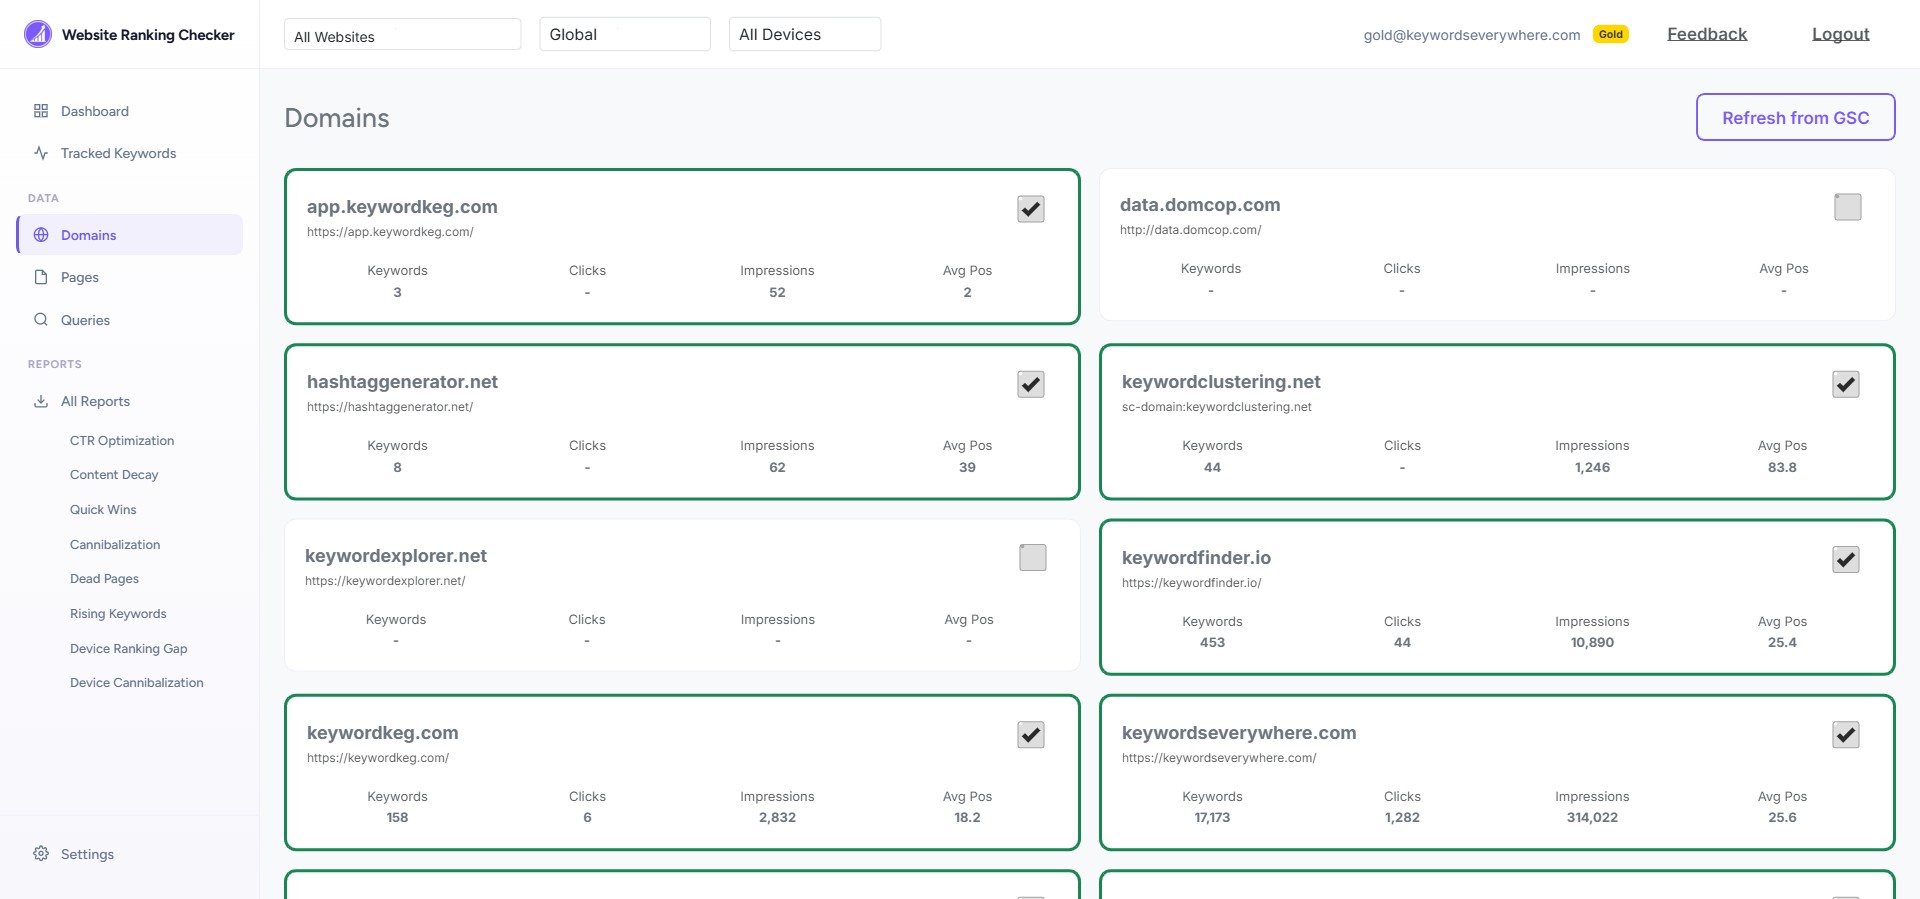The width and height of the screenshot is (1920, 899).
Task: Open All Reports
Action: coord(129,401)
